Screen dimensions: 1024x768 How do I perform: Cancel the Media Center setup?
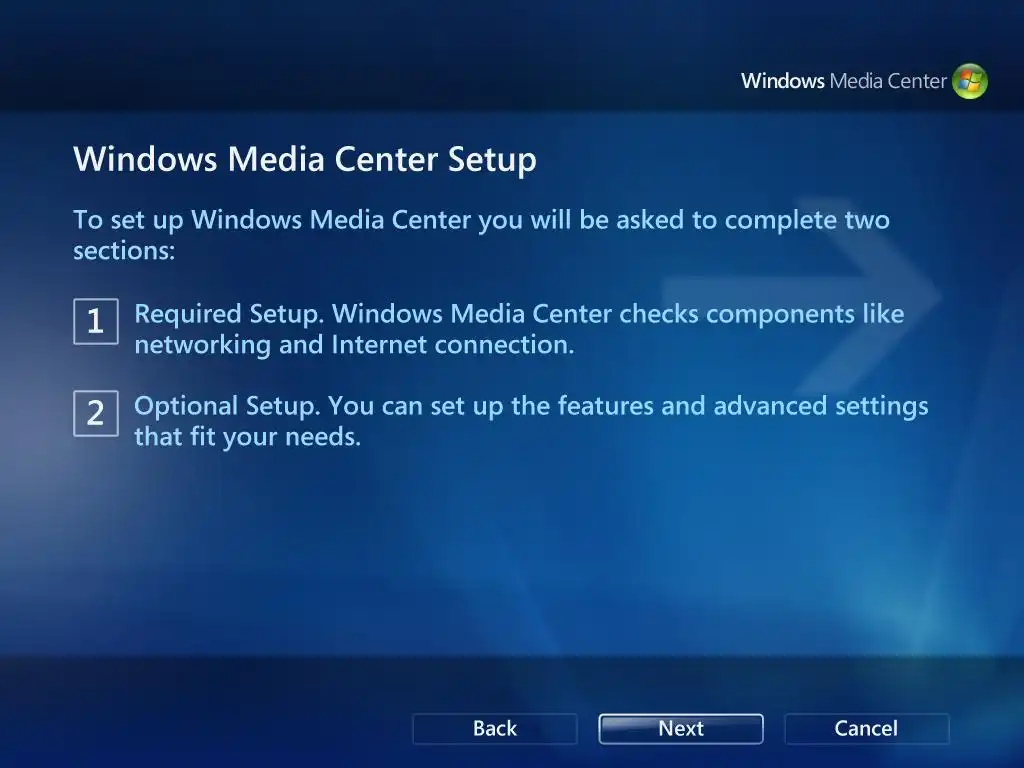(867, 728)
